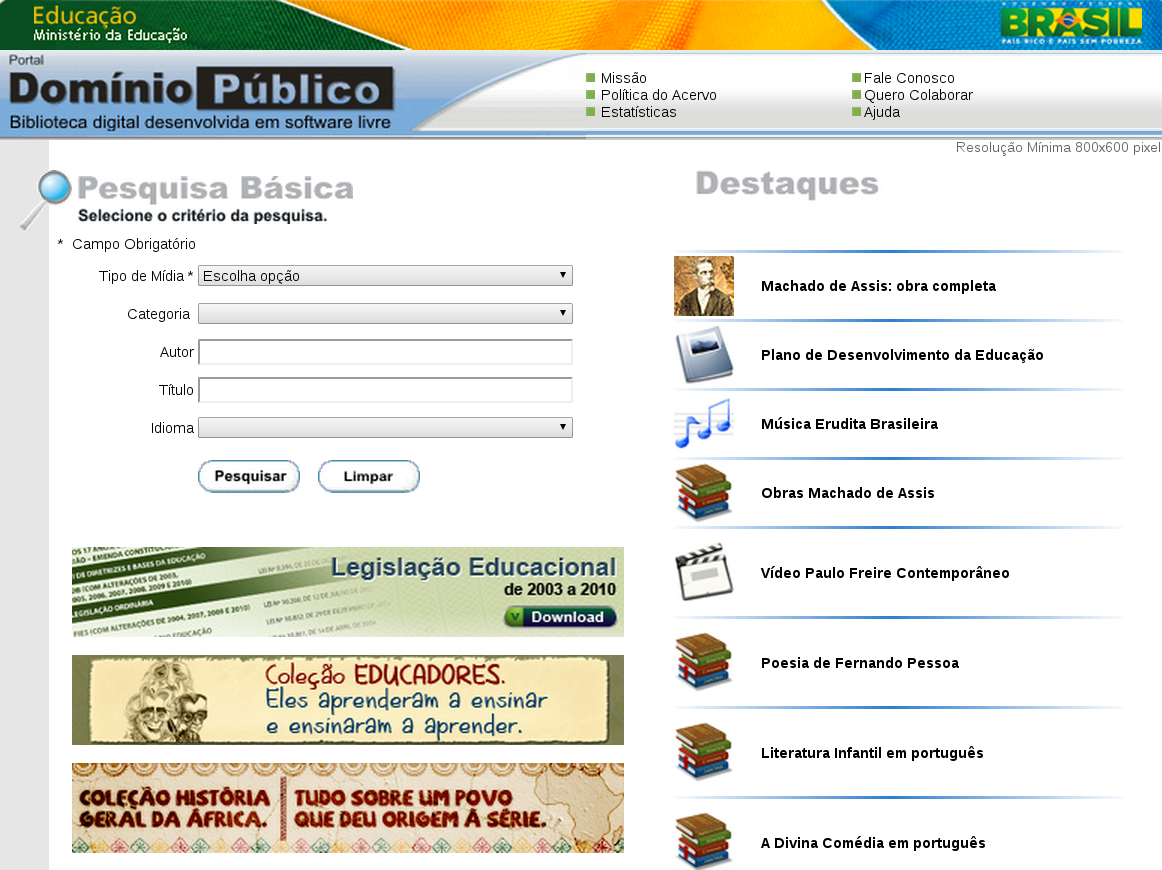Screen dimensions: 1162x870
Task: Click the Brasil government logo
Action: tap(1071, 23)
